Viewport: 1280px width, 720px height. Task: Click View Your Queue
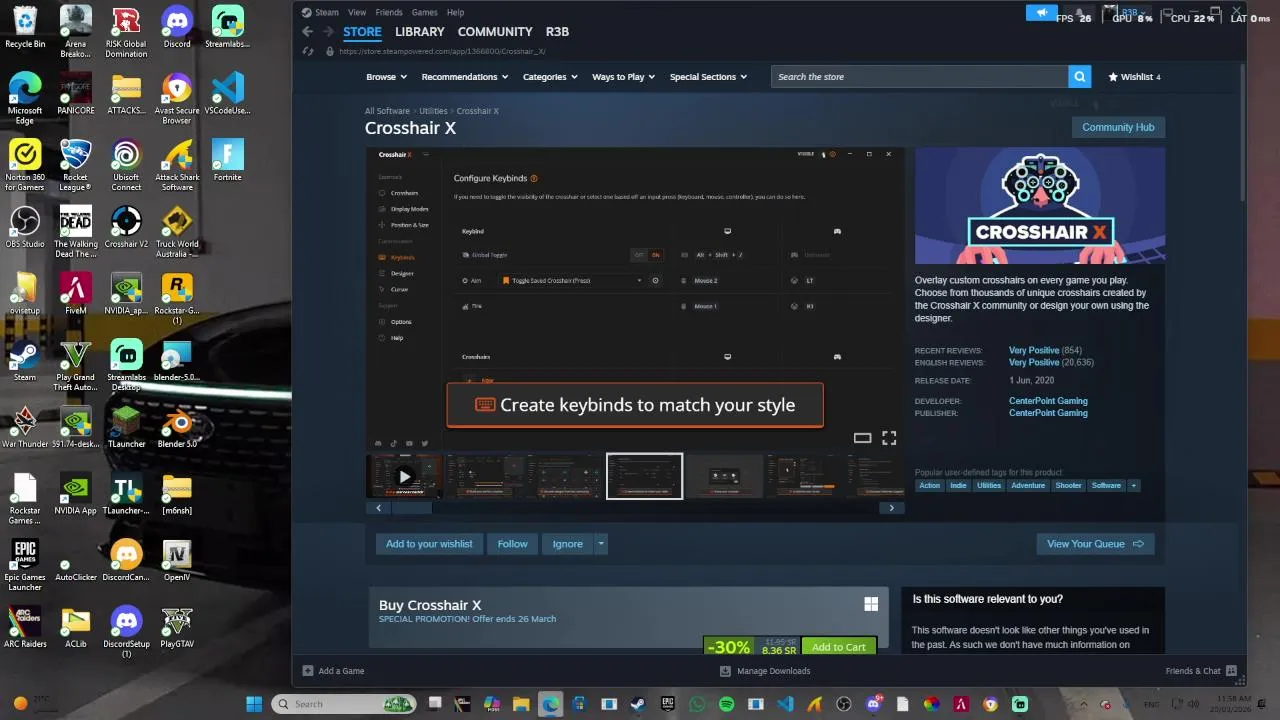click(x=1095, y=544)
